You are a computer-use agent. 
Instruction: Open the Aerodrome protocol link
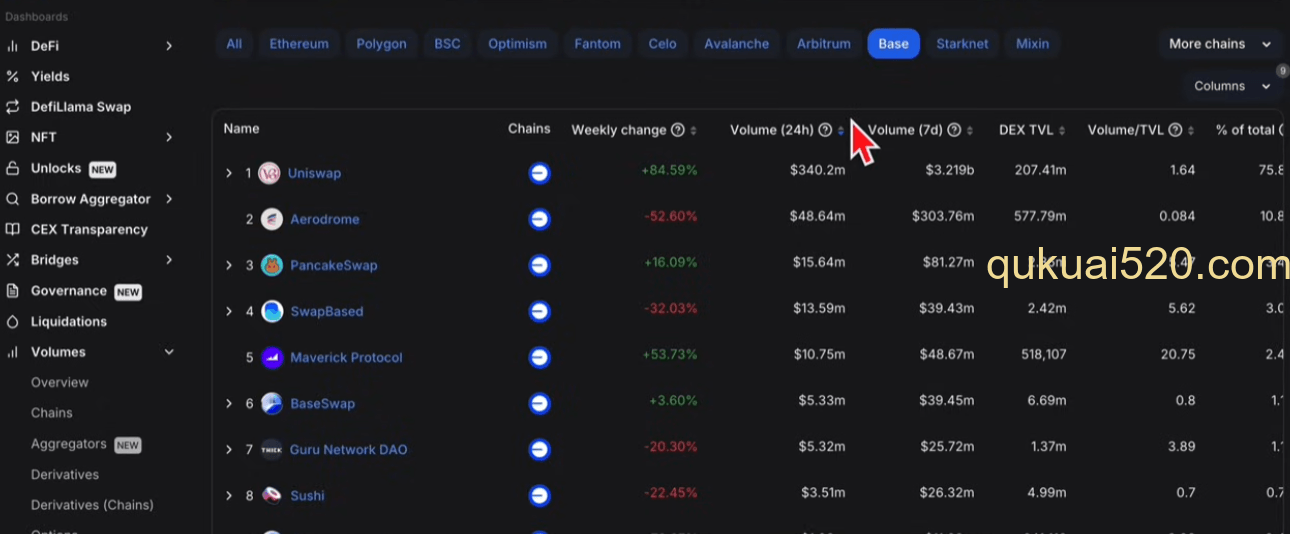pos(325,219)
